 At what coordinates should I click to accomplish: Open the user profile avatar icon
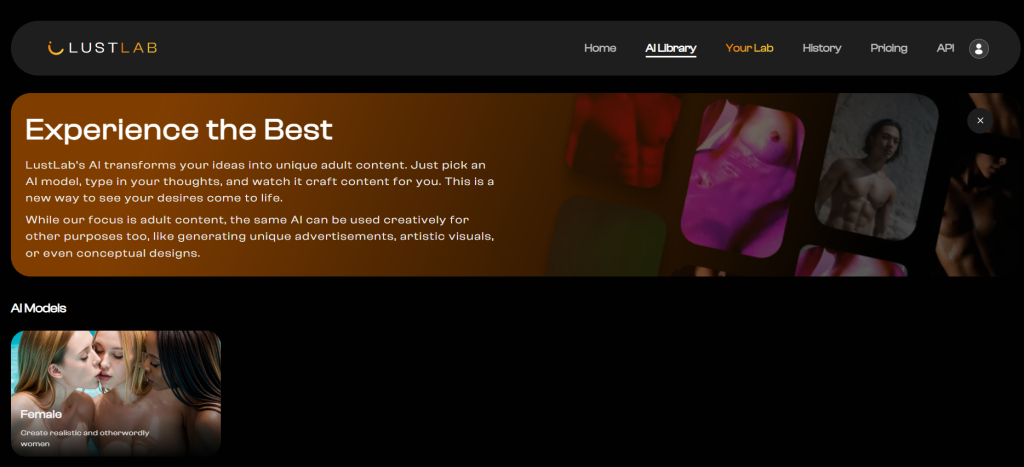(x=978, y=48)
